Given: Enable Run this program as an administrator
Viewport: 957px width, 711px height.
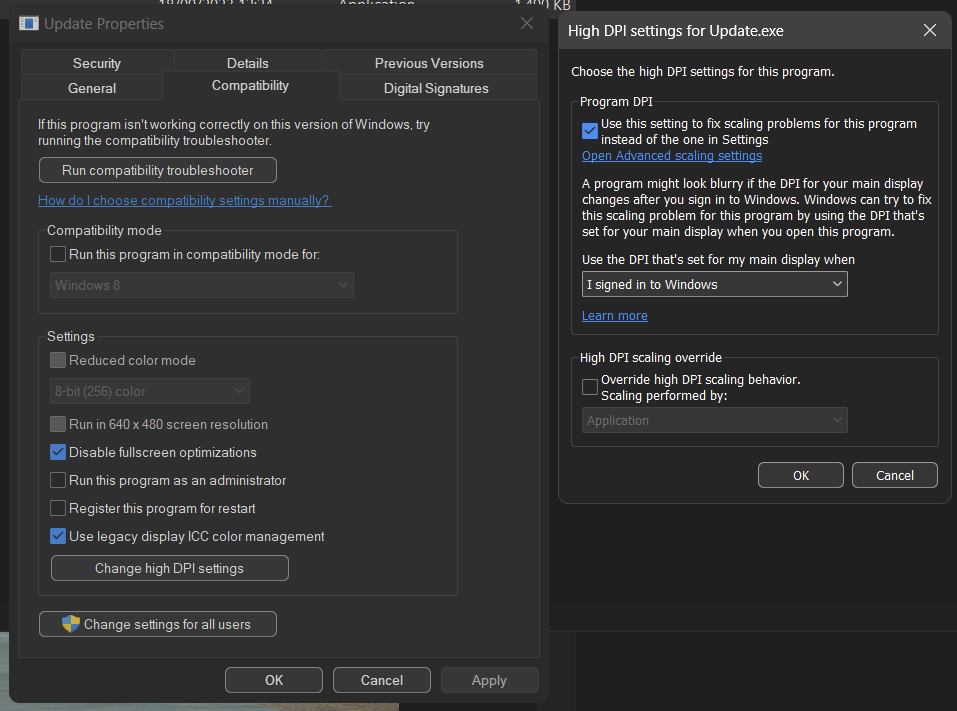Looking at the screenshot, I should pyautogui.click(x=58, y=480).
